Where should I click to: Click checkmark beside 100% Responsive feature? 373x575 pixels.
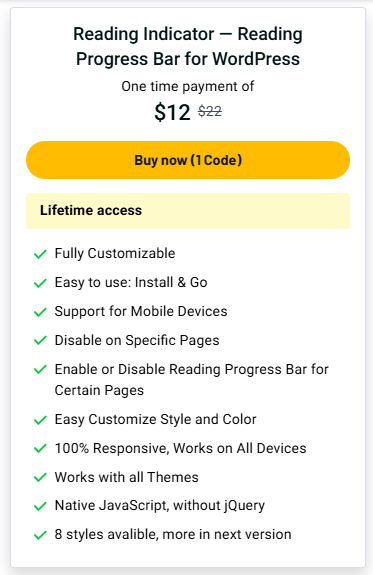40,448
